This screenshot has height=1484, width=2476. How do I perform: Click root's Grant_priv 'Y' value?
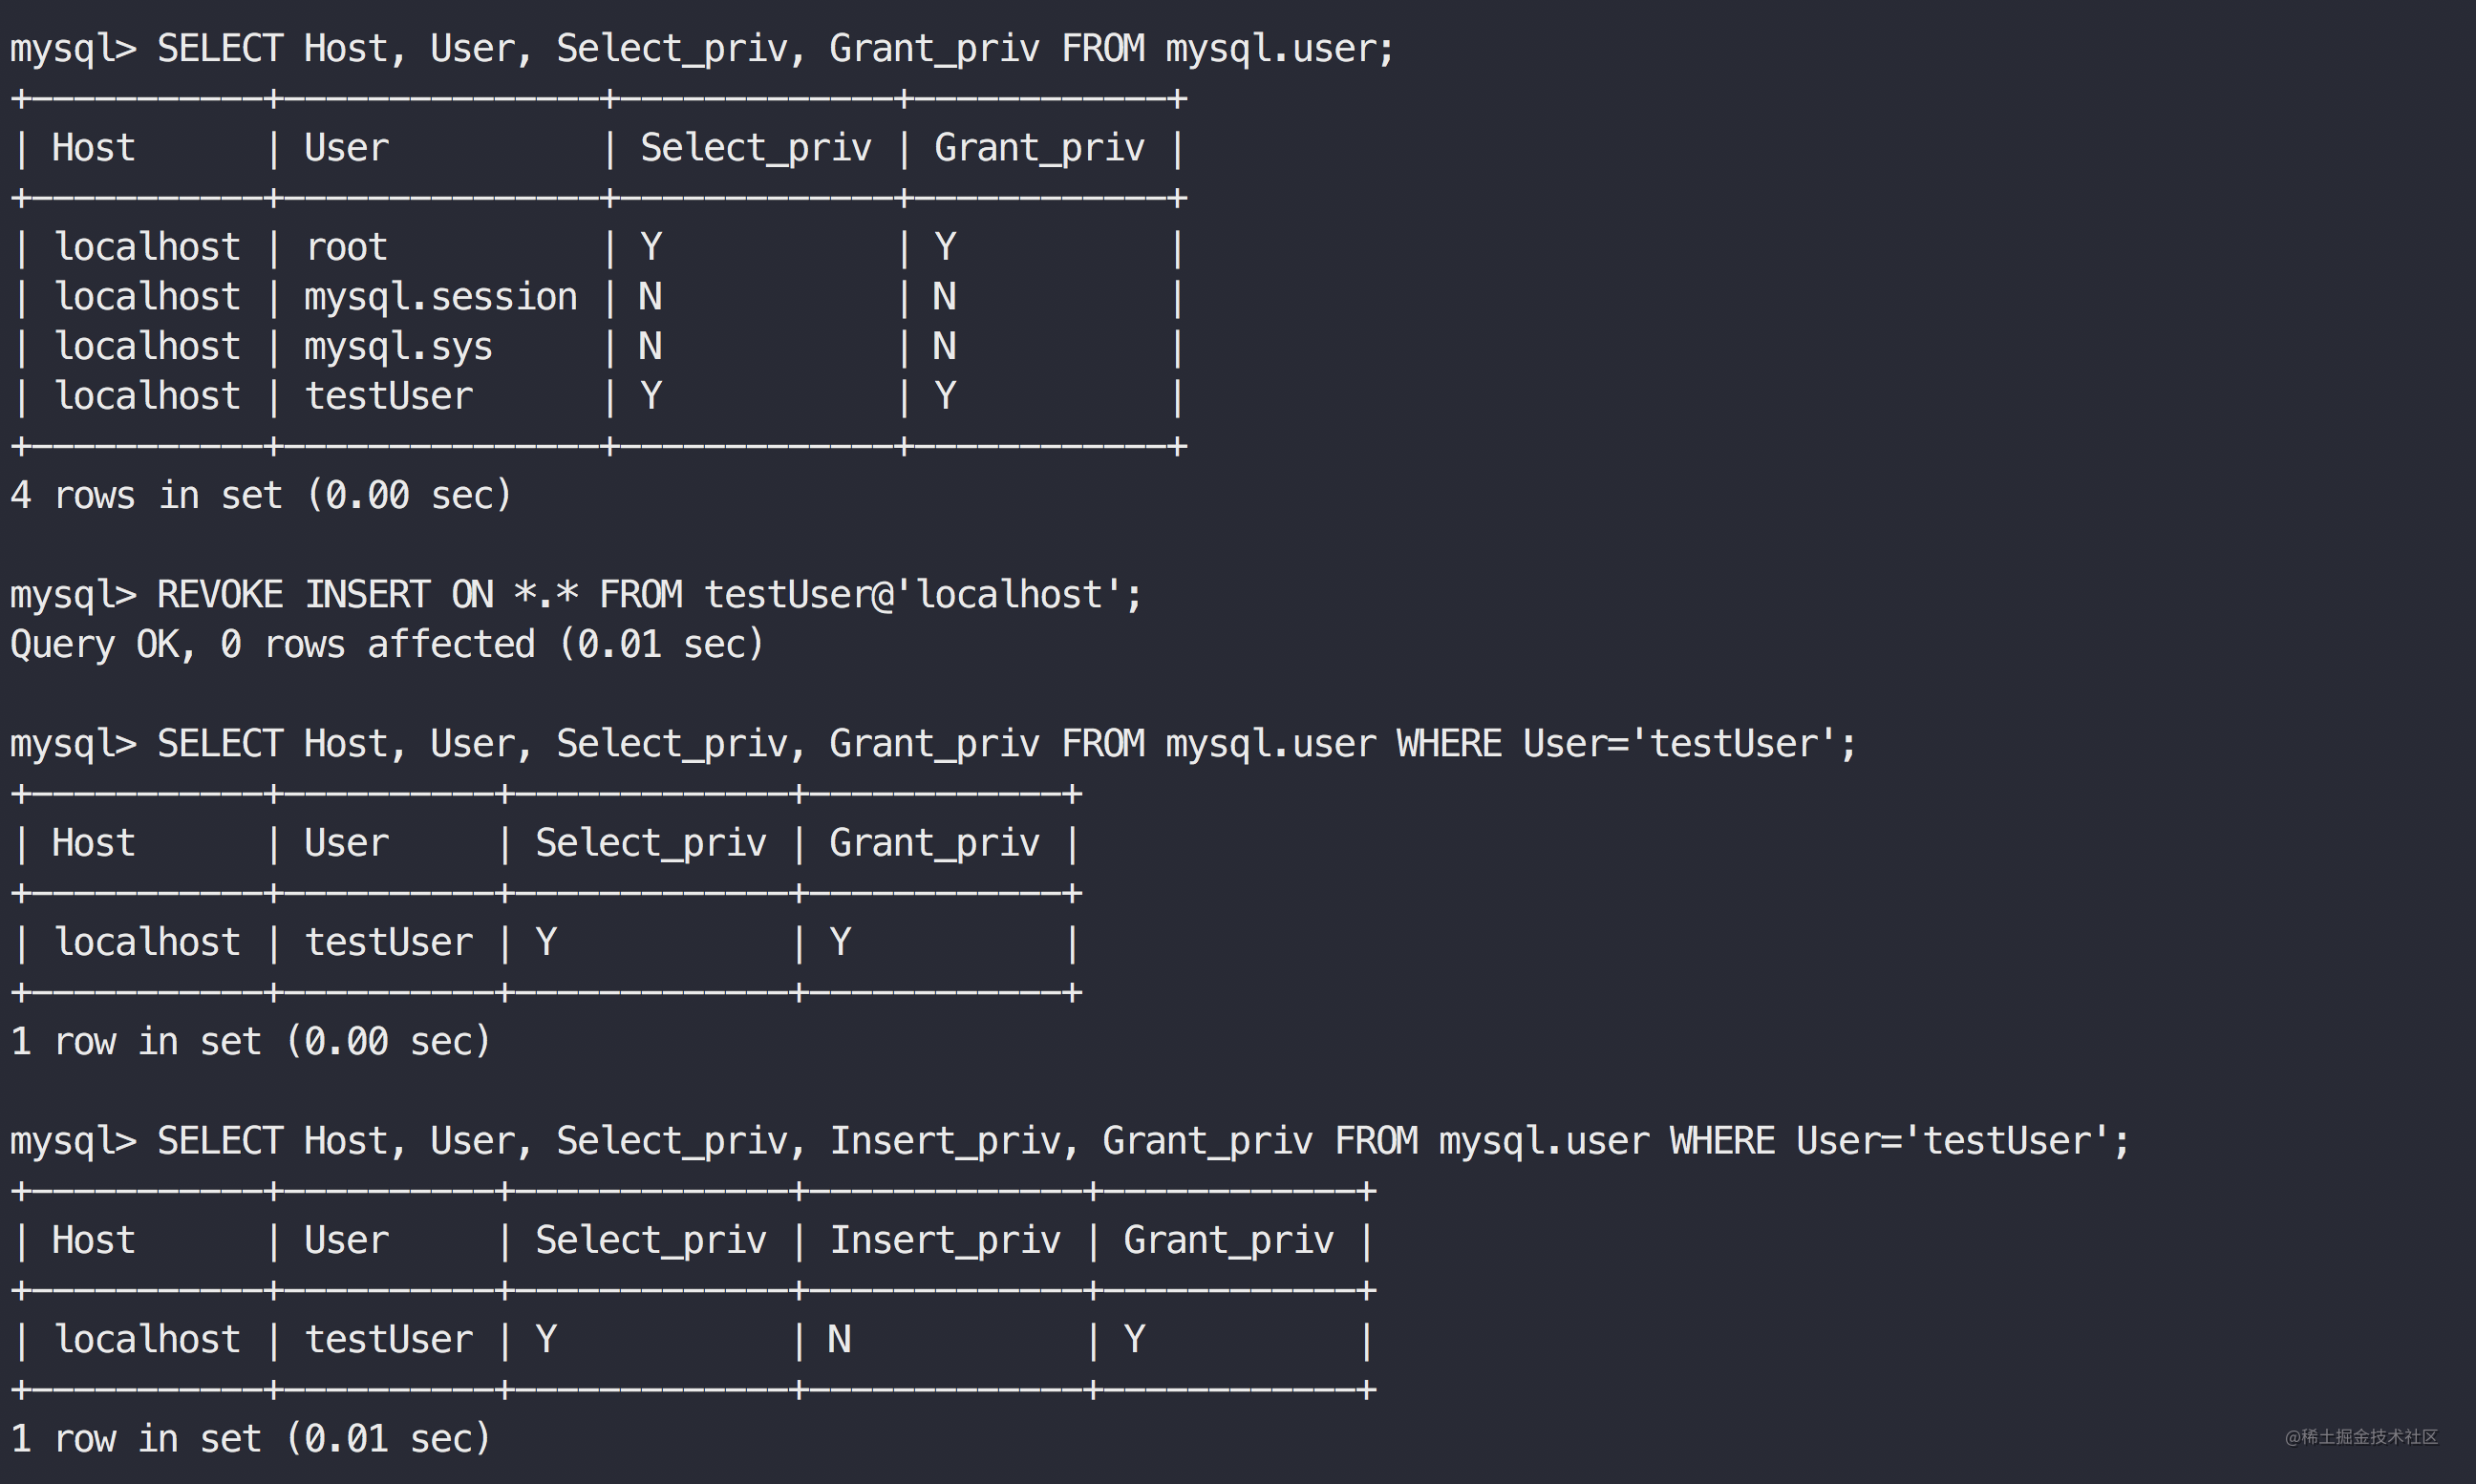945,247
